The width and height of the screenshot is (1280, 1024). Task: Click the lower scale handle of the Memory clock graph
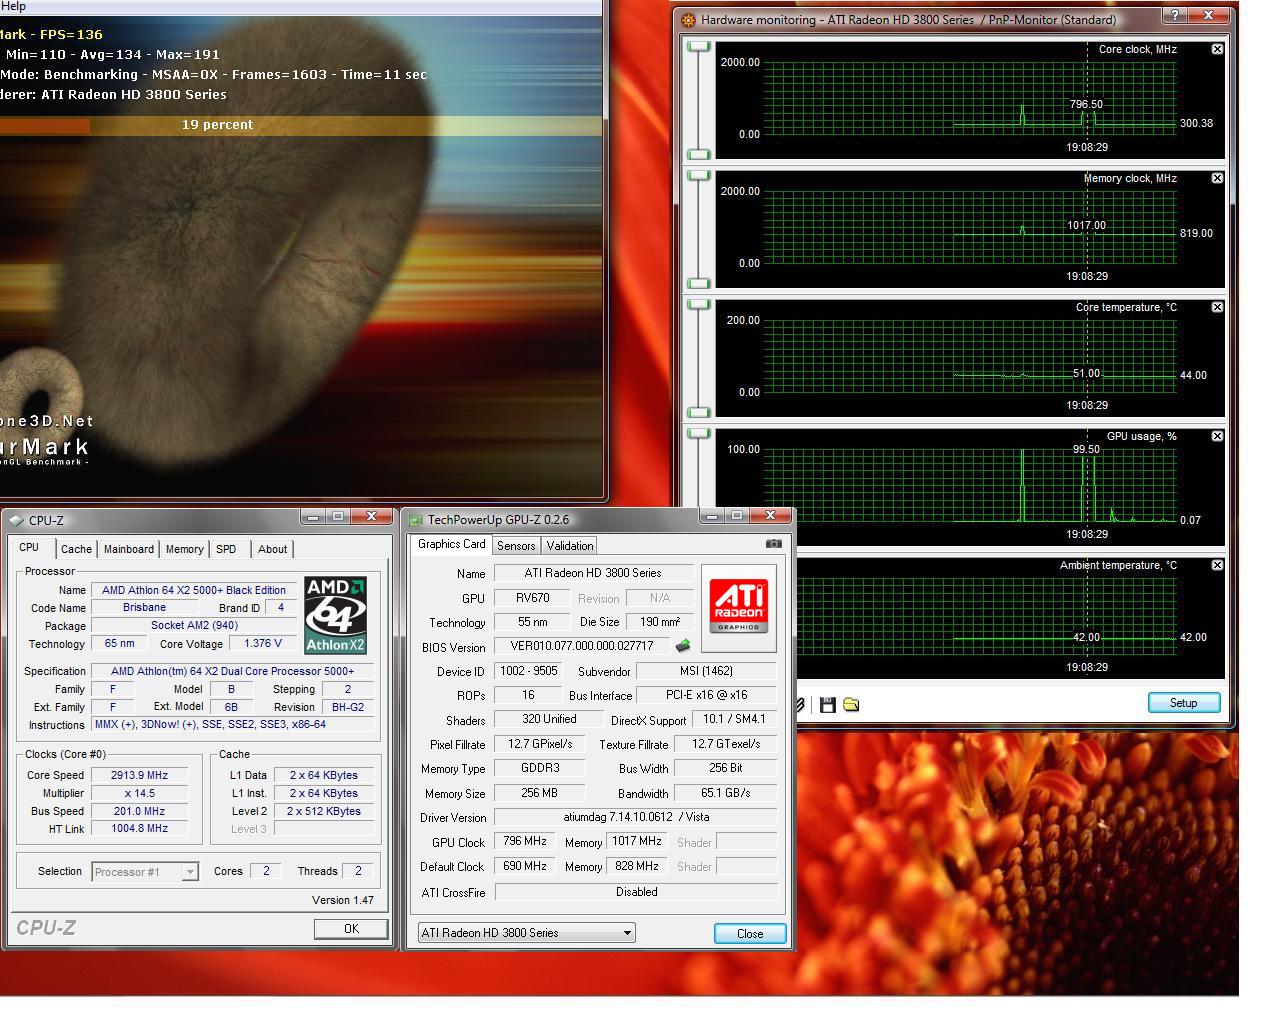(x=699, y=283)
